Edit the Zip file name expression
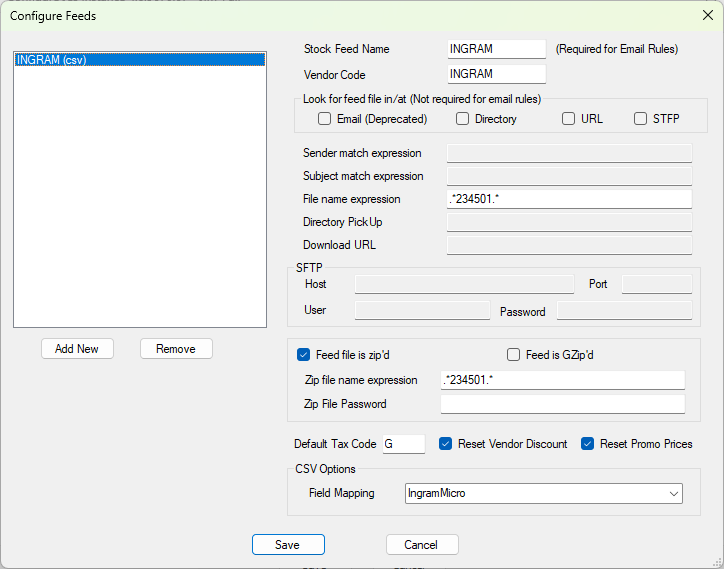The image size is (724, 569). (x=563, y=380)
